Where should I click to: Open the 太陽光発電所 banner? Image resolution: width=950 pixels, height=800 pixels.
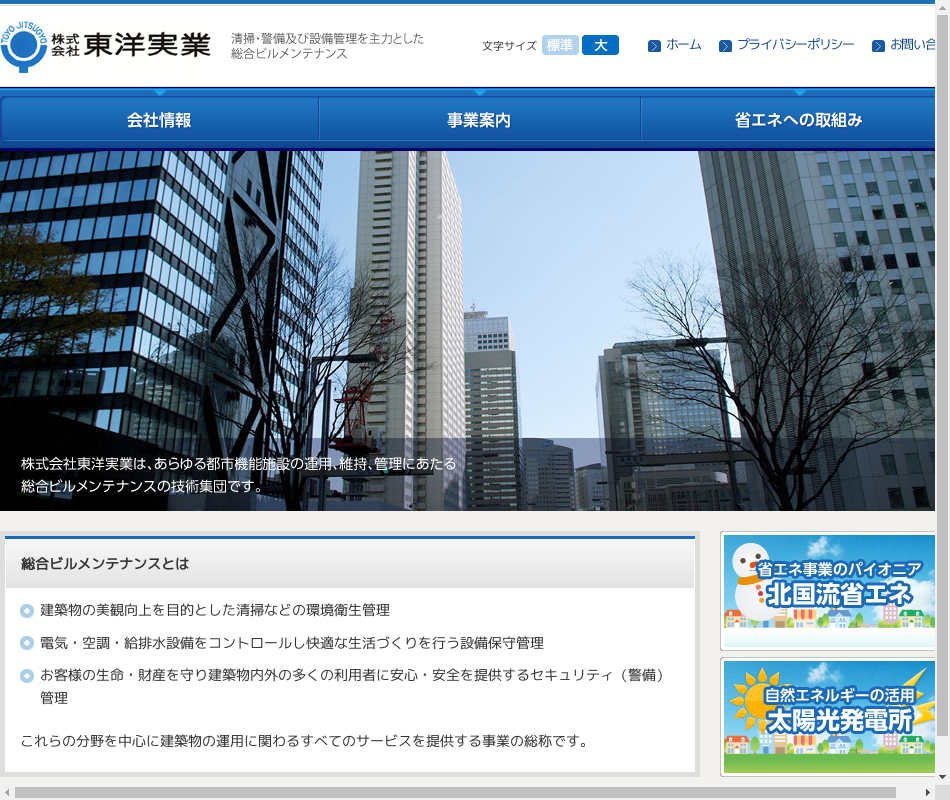click(x=829, y=716)
